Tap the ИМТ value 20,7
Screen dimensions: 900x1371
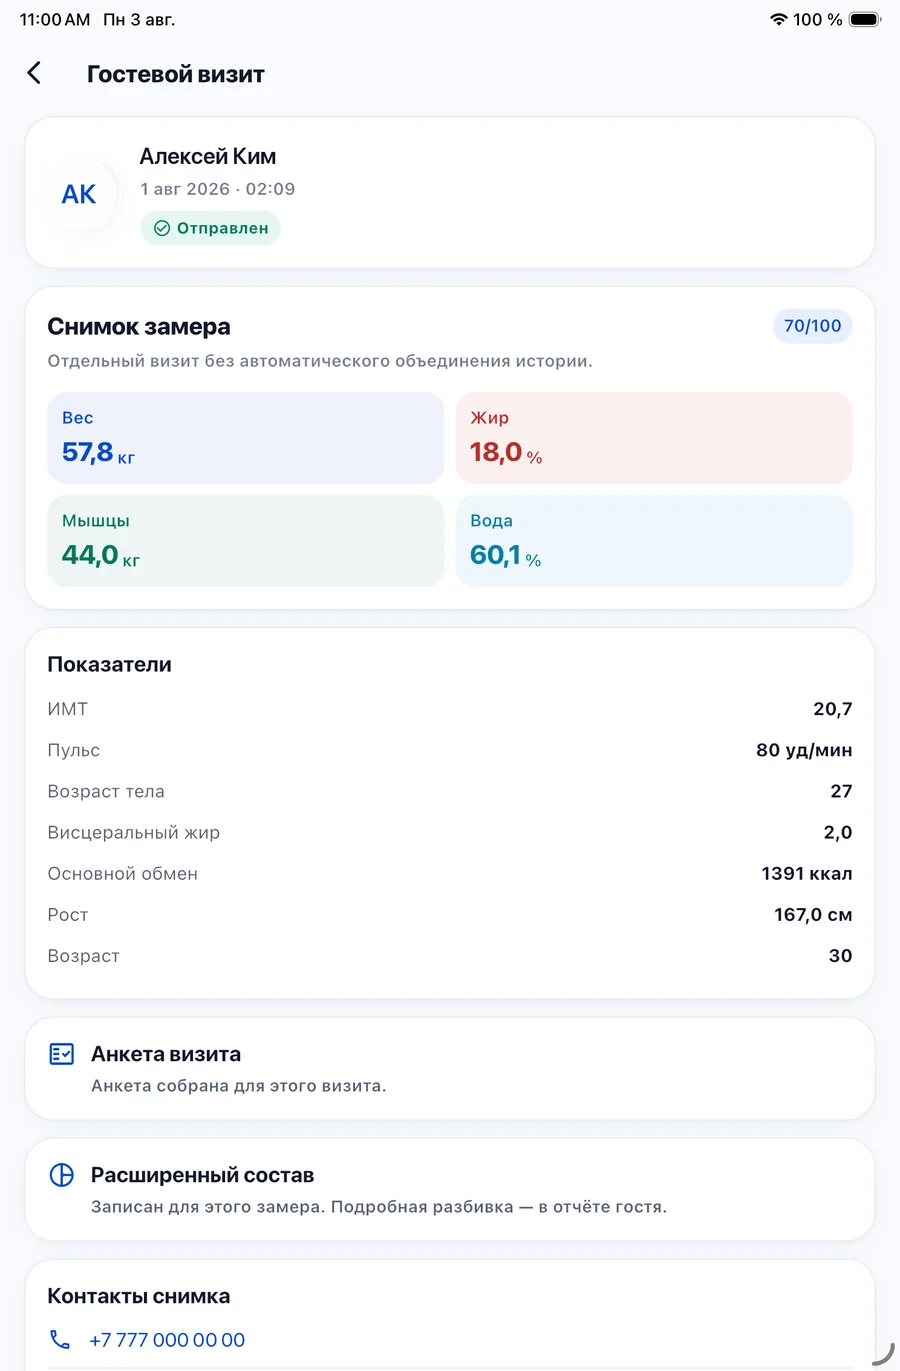tap(833, 709)
